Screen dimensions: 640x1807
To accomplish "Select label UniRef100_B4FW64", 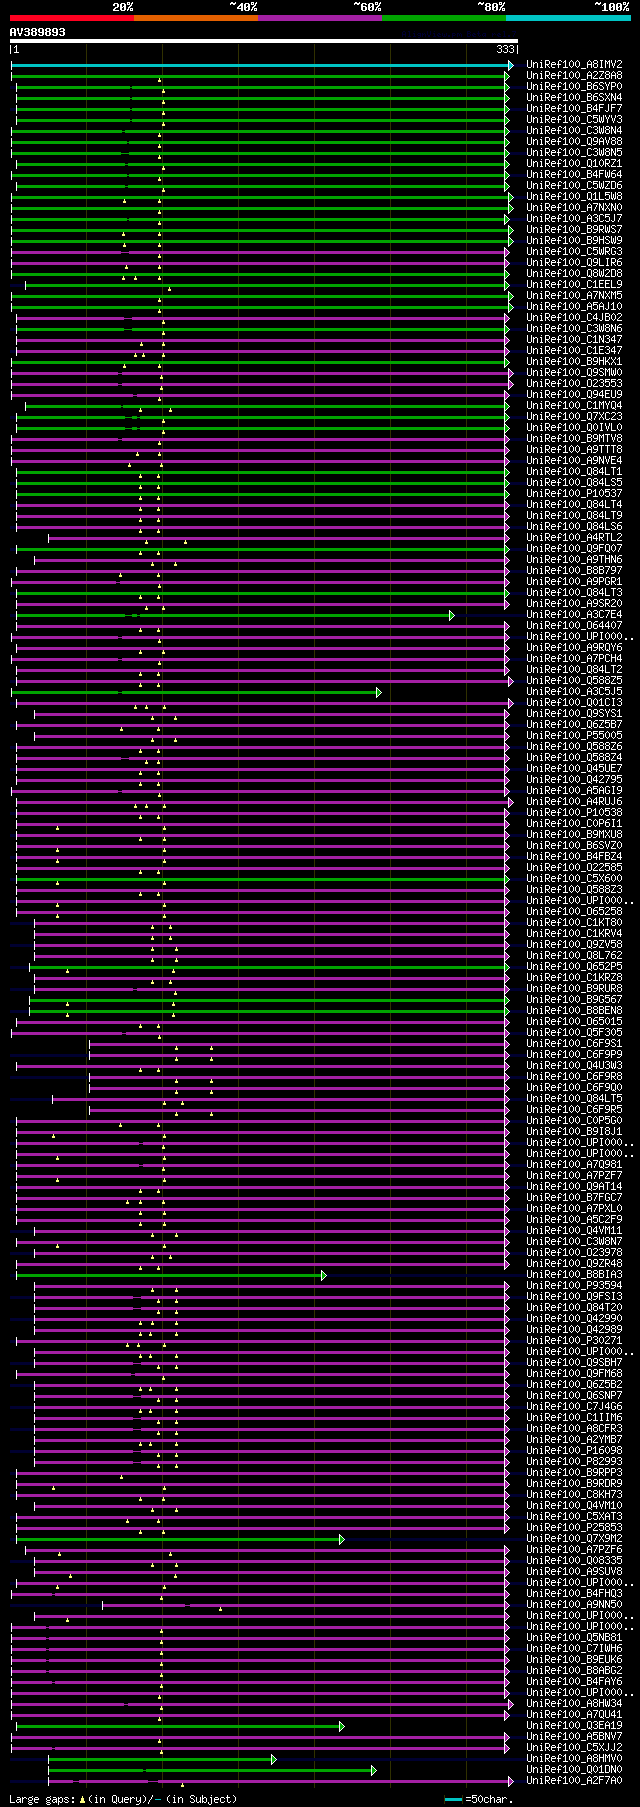I will (x=574, y=175).
